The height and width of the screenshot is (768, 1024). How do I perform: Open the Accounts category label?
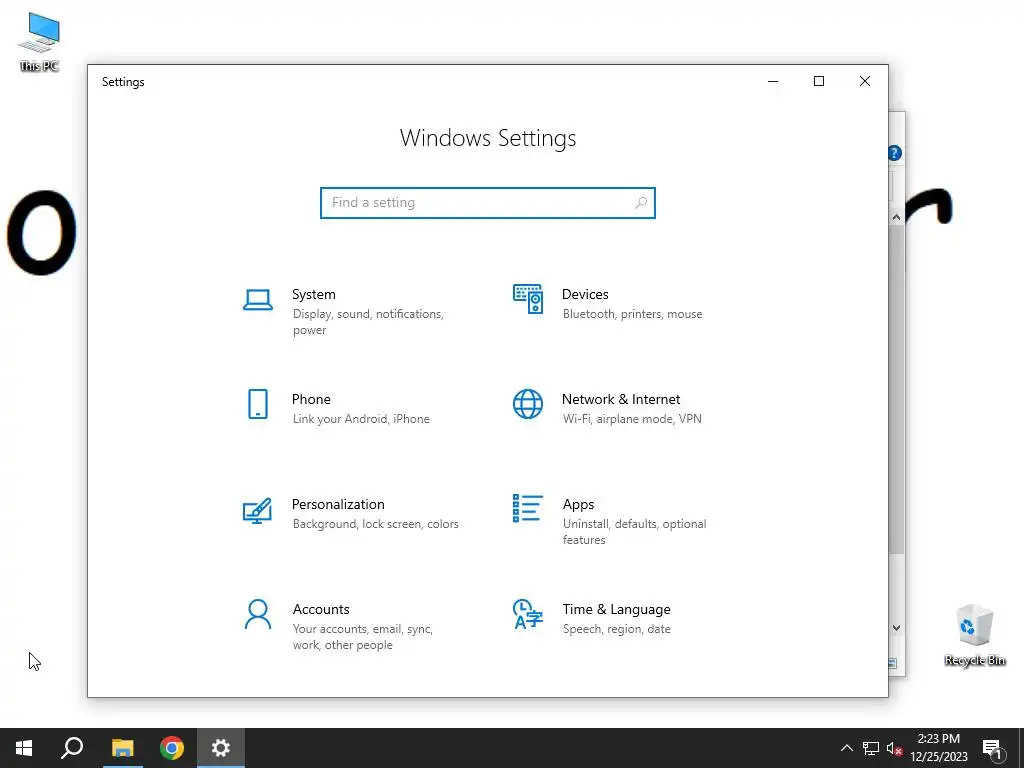tap(321, 609)
